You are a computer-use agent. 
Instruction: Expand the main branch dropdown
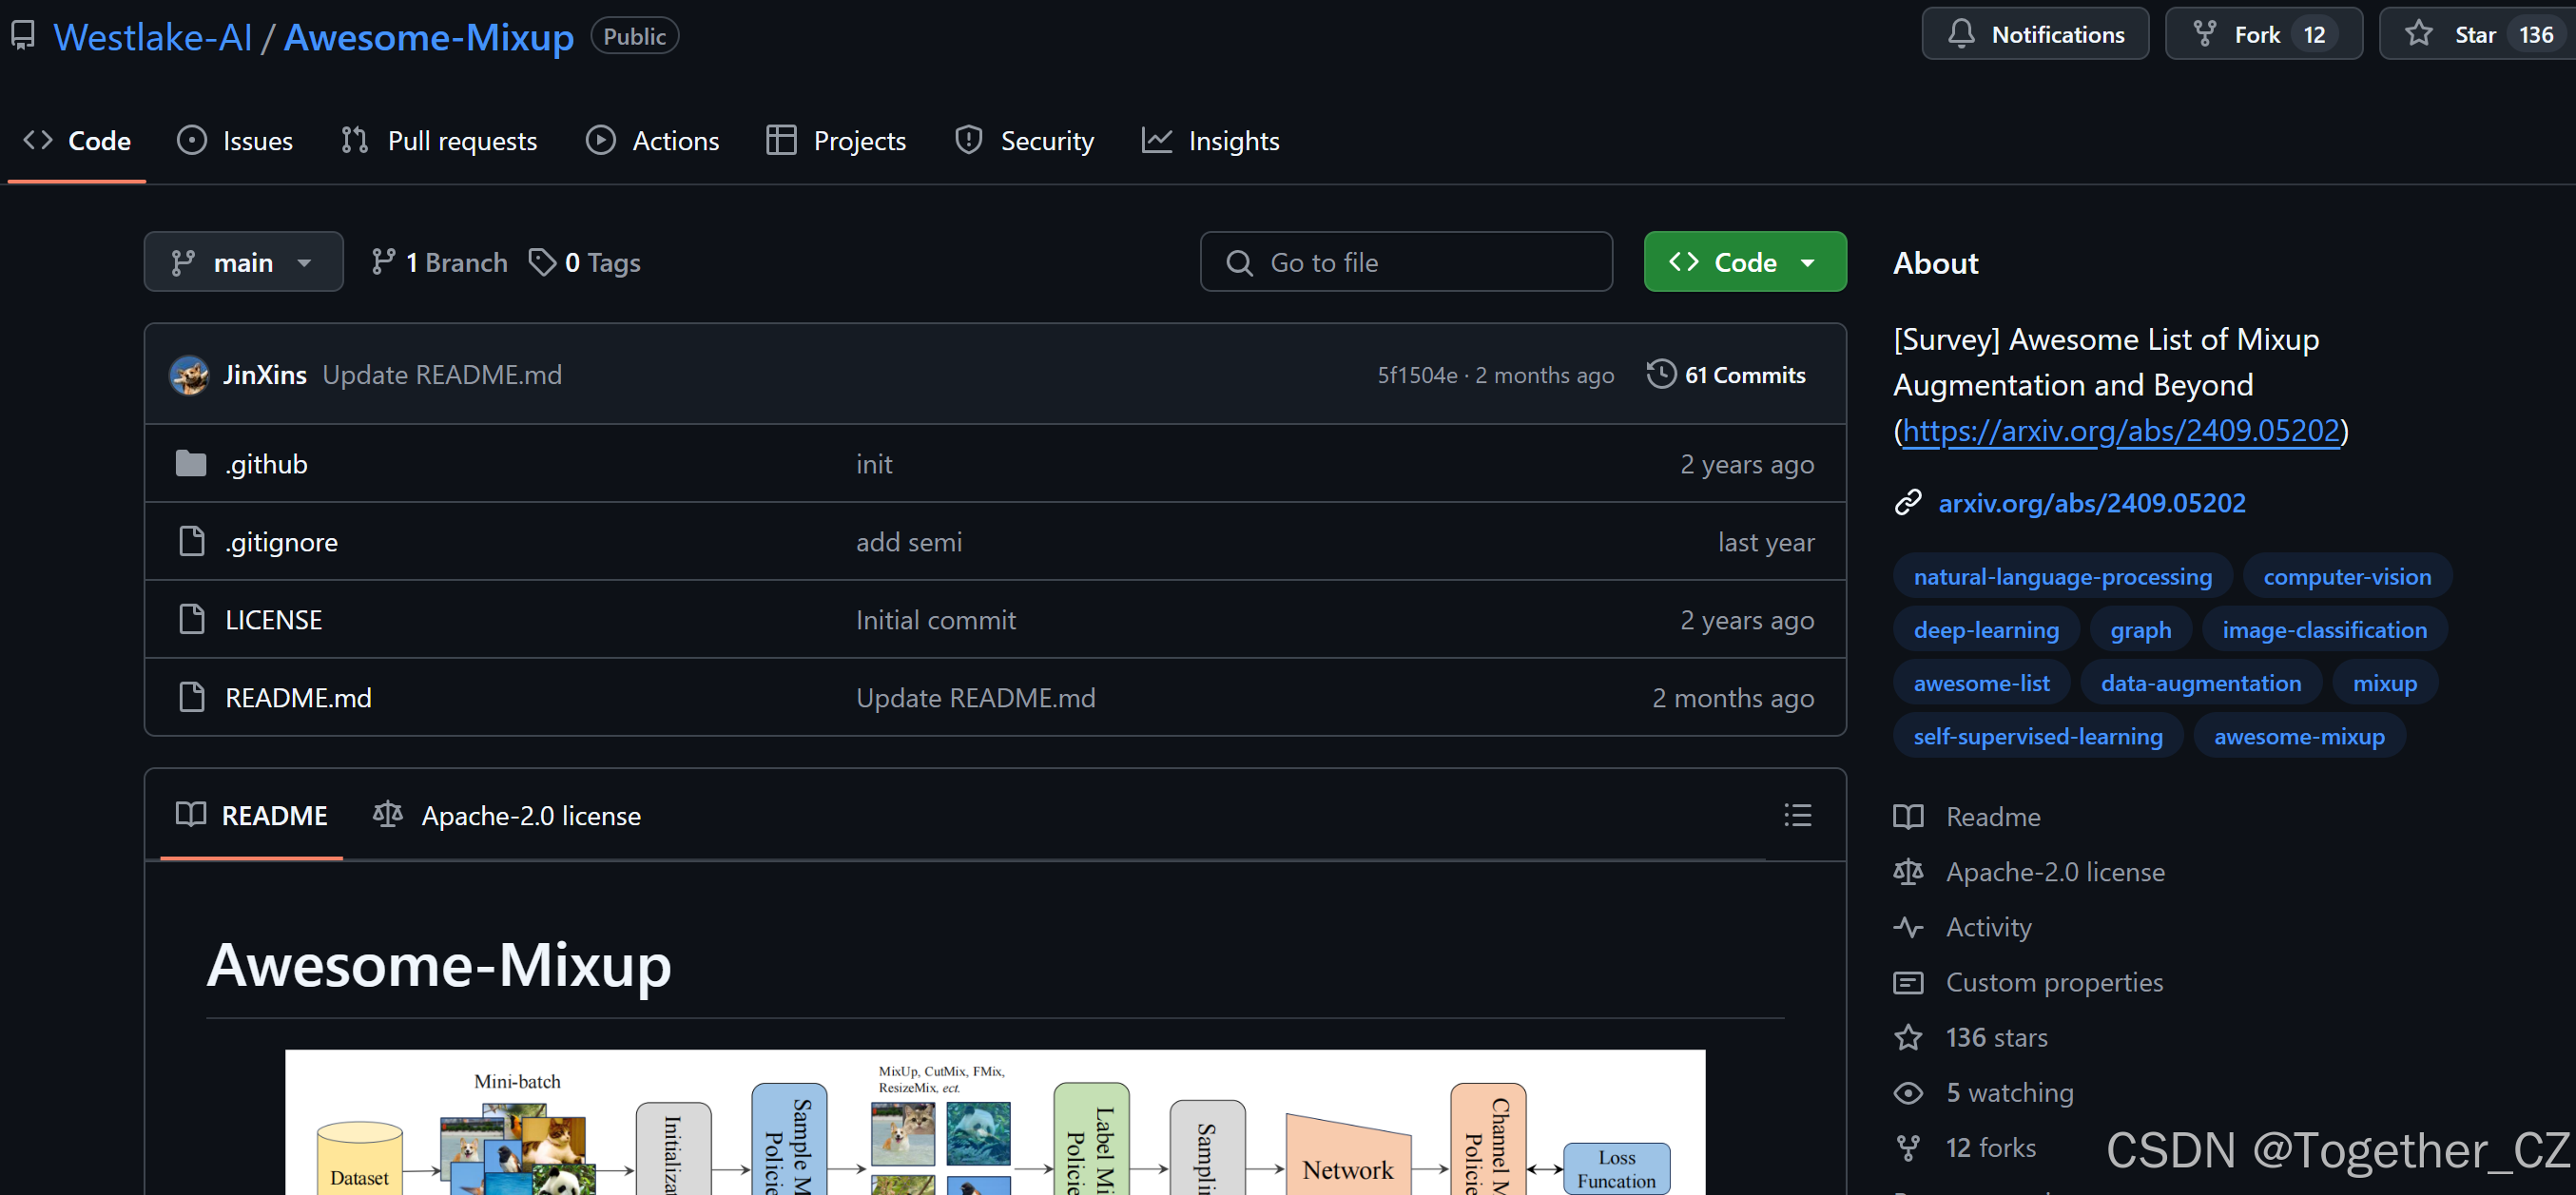point(243,262)
